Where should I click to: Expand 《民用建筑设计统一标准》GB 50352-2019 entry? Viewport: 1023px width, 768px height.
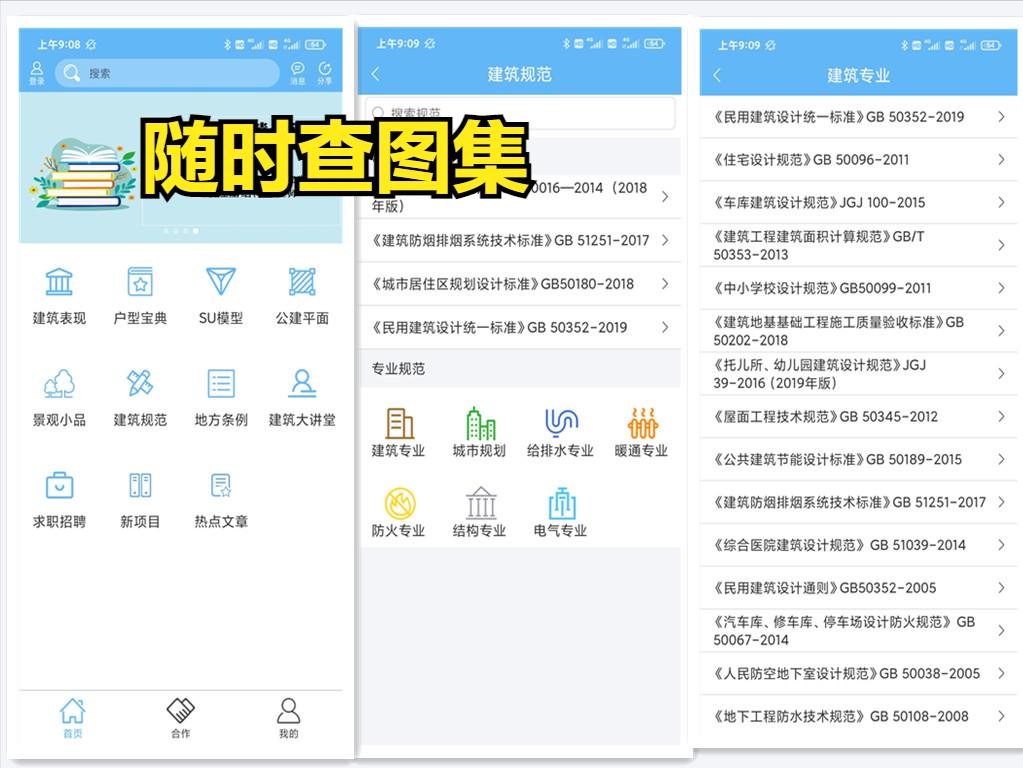(x=855, y=116)
